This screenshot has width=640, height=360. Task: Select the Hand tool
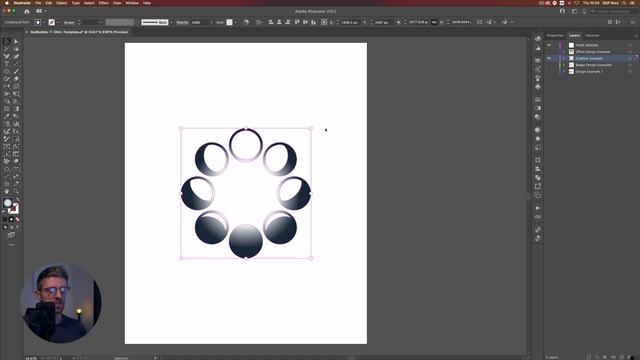point(7,191)
